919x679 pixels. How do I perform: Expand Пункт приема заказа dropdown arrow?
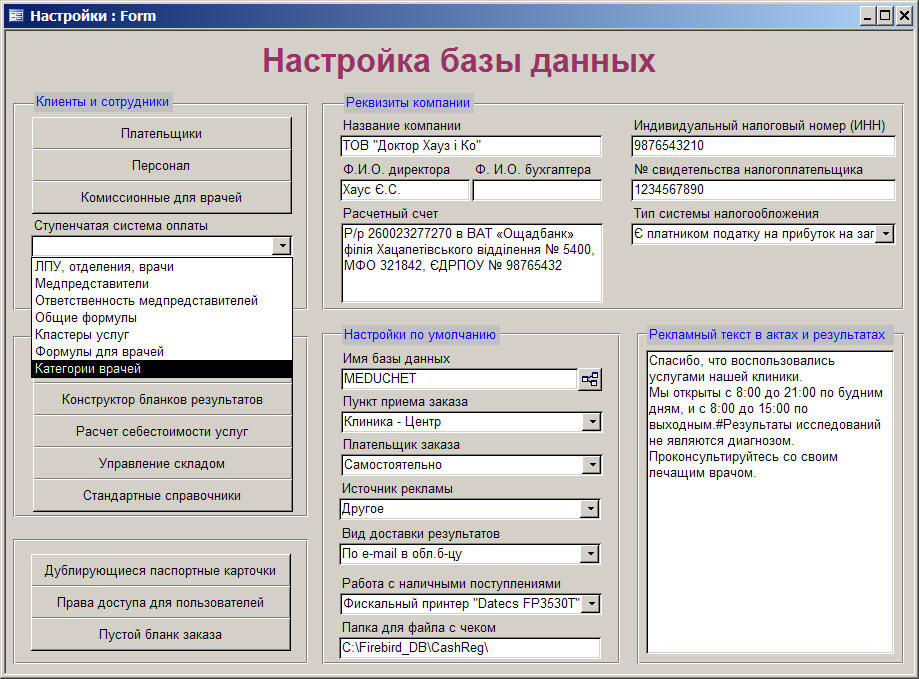[x=592, y=422]
